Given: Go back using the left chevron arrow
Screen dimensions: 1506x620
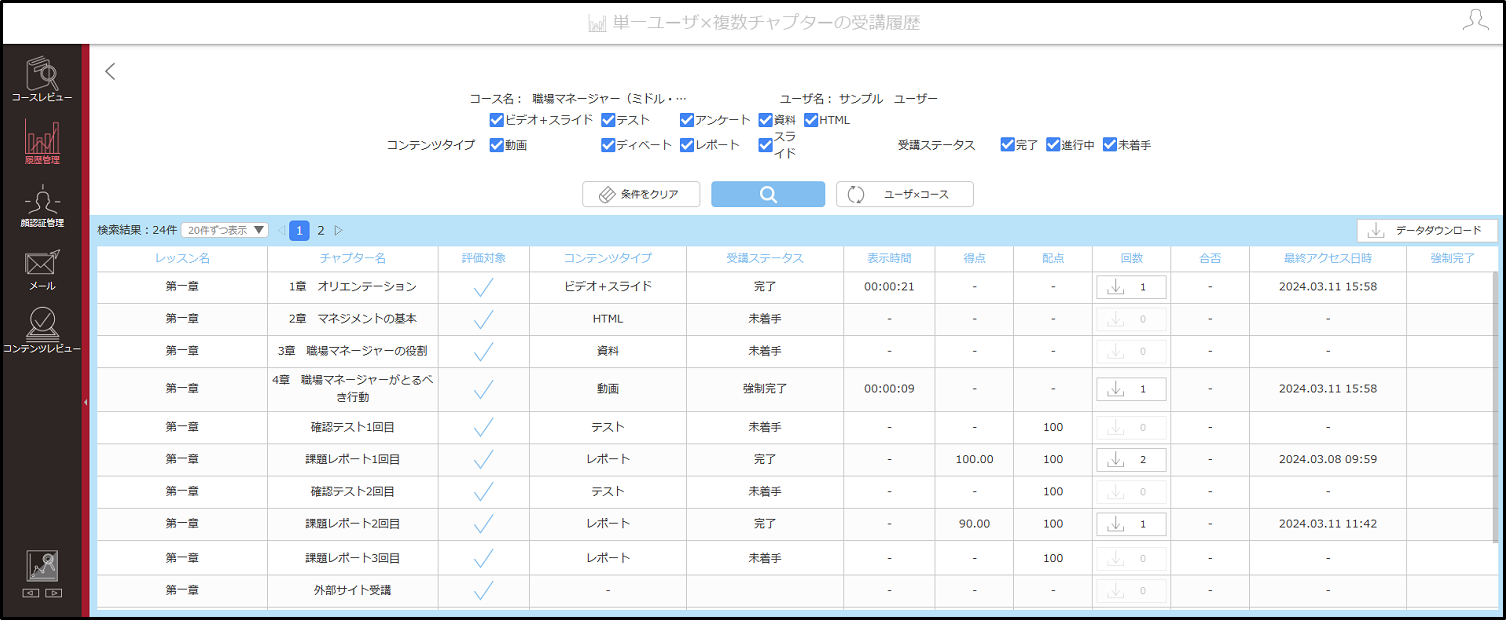Looking at the screenshot, I should 110,71.
